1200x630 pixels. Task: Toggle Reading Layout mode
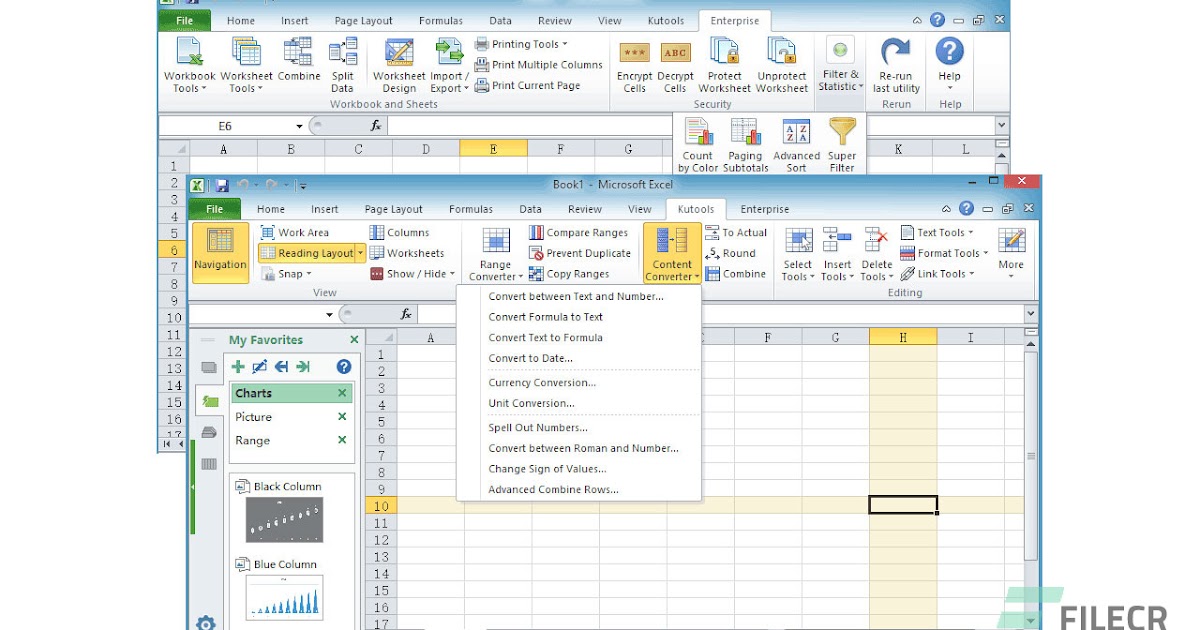(305, 252)
